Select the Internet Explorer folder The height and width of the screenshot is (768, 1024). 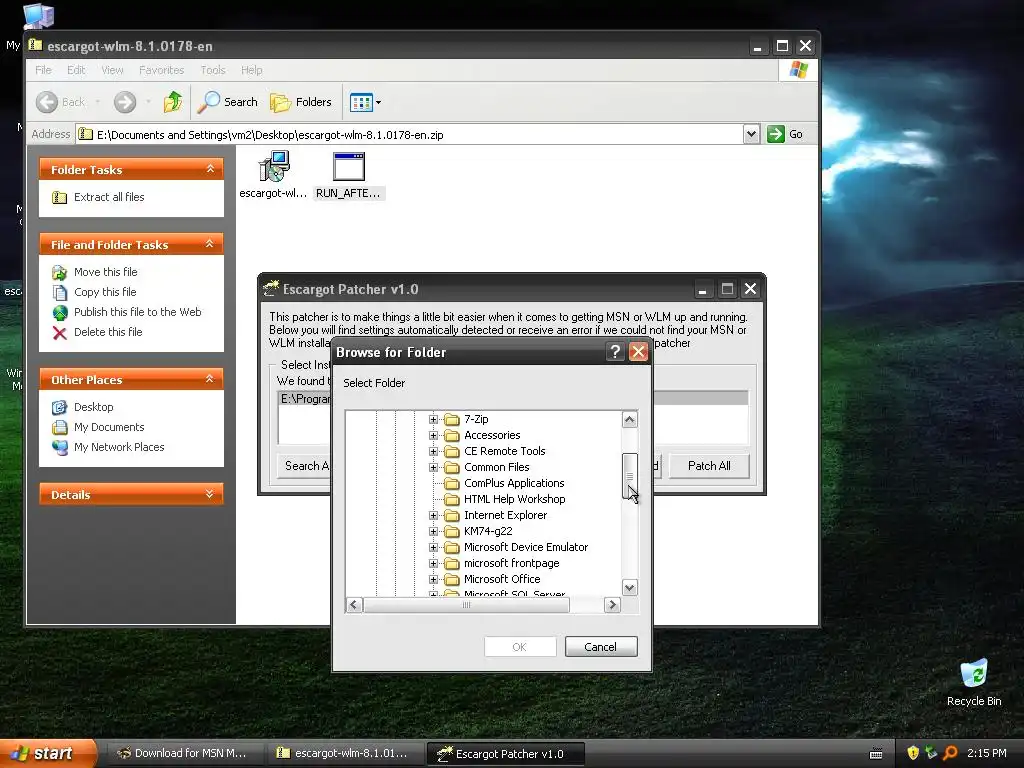tap(505, 515)
